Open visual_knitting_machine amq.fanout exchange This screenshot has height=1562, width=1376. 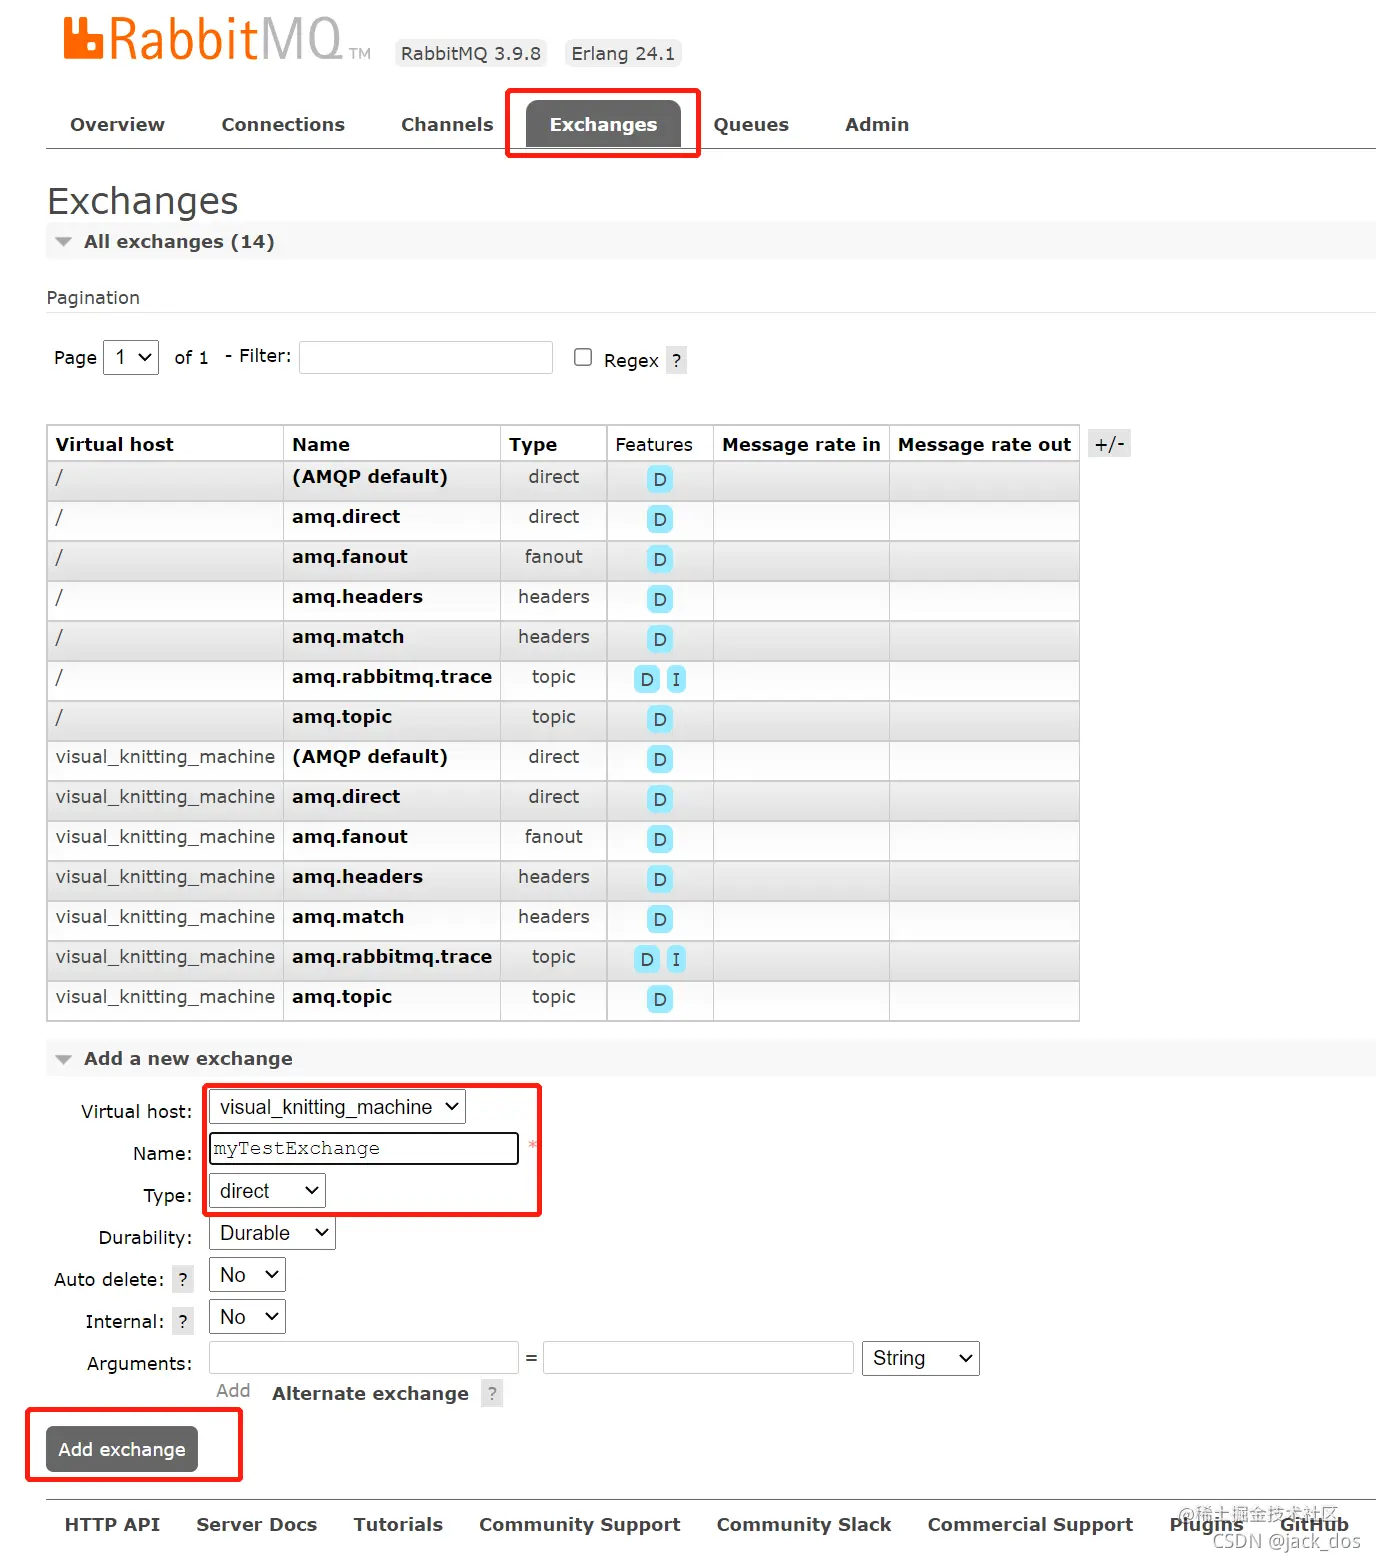350,837
